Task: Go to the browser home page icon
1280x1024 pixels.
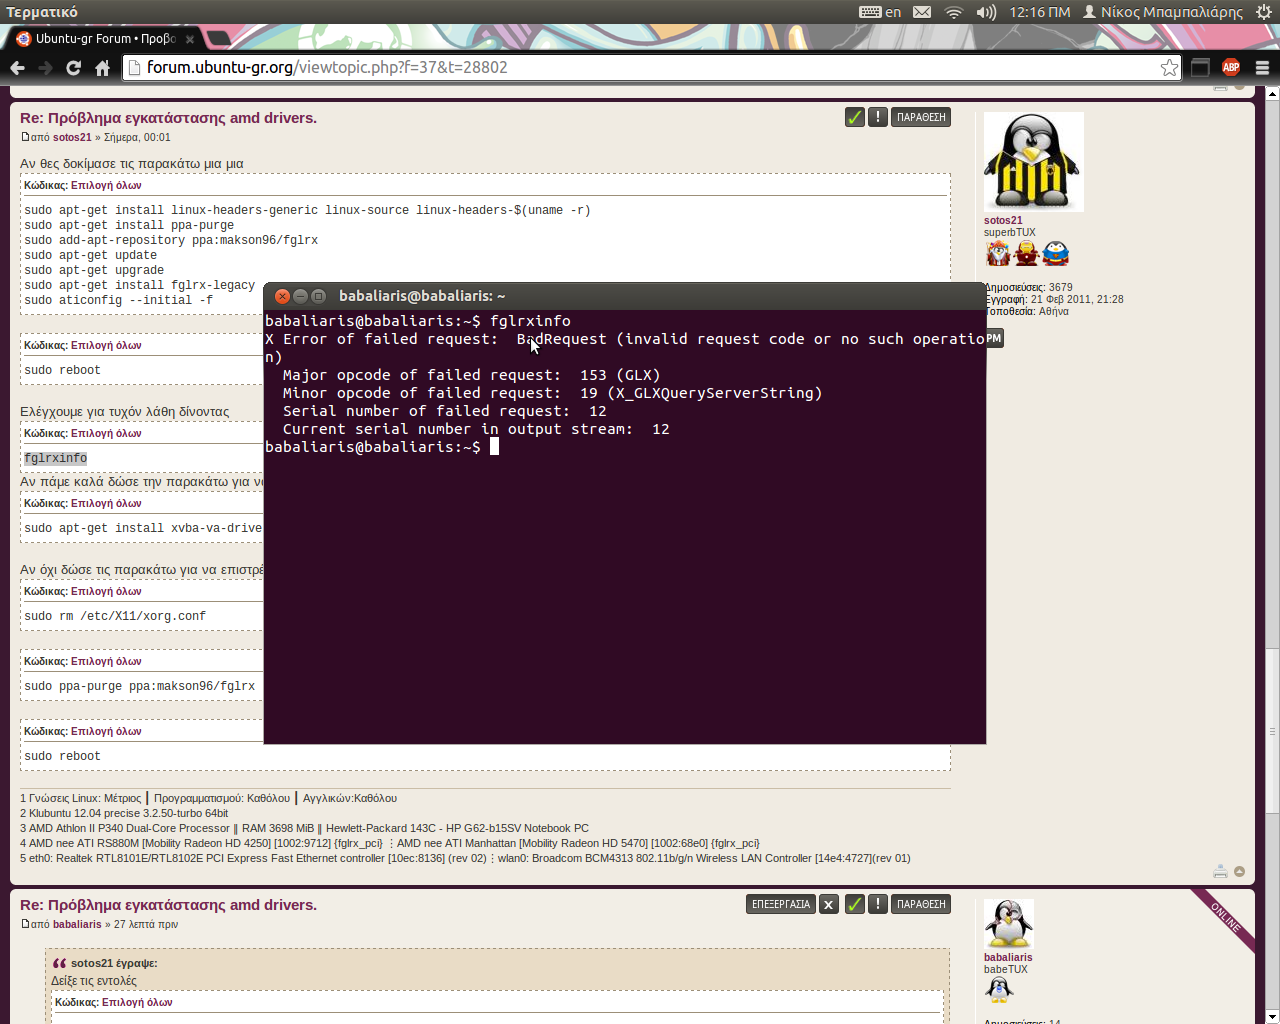Action: click(102, 68)
